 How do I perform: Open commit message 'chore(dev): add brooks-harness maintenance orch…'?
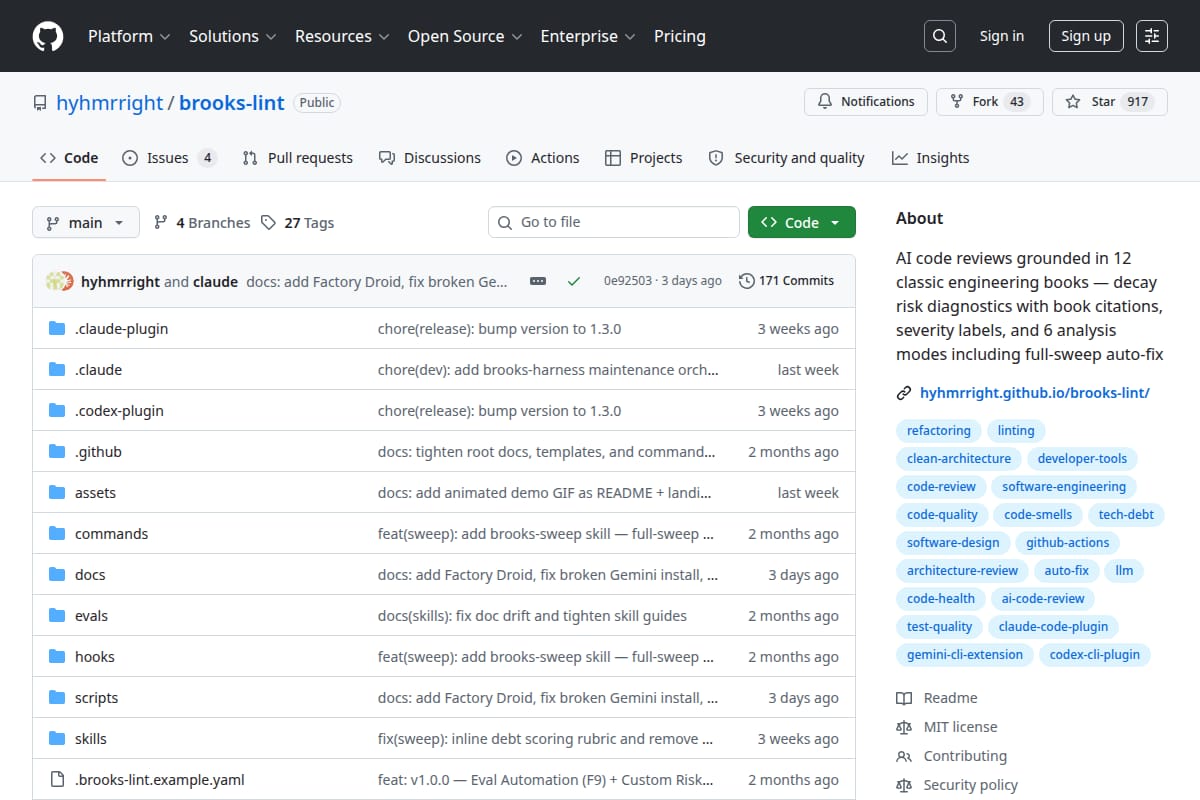(x=548, y=370)
